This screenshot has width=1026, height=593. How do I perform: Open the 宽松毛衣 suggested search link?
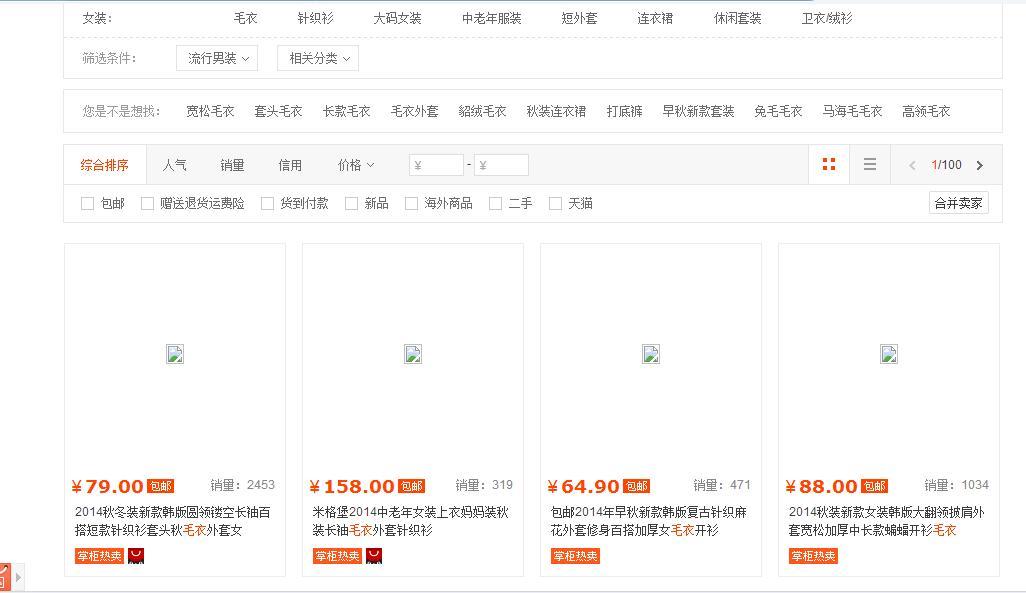210,111
